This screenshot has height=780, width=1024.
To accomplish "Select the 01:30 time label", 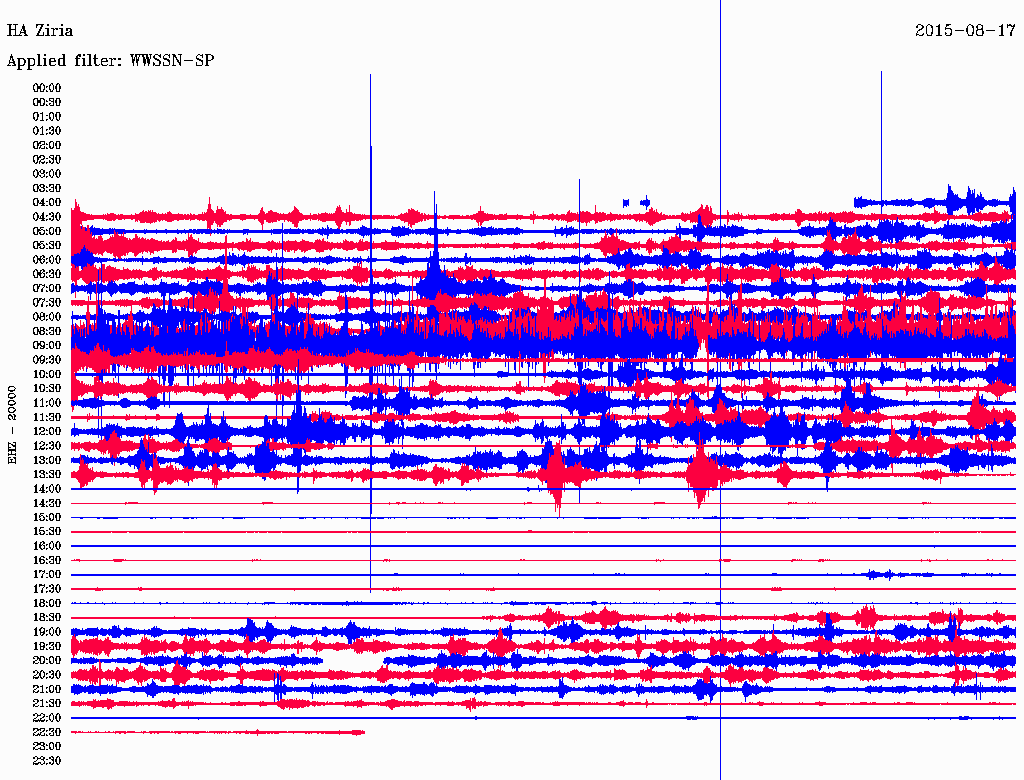I will 47,131.
